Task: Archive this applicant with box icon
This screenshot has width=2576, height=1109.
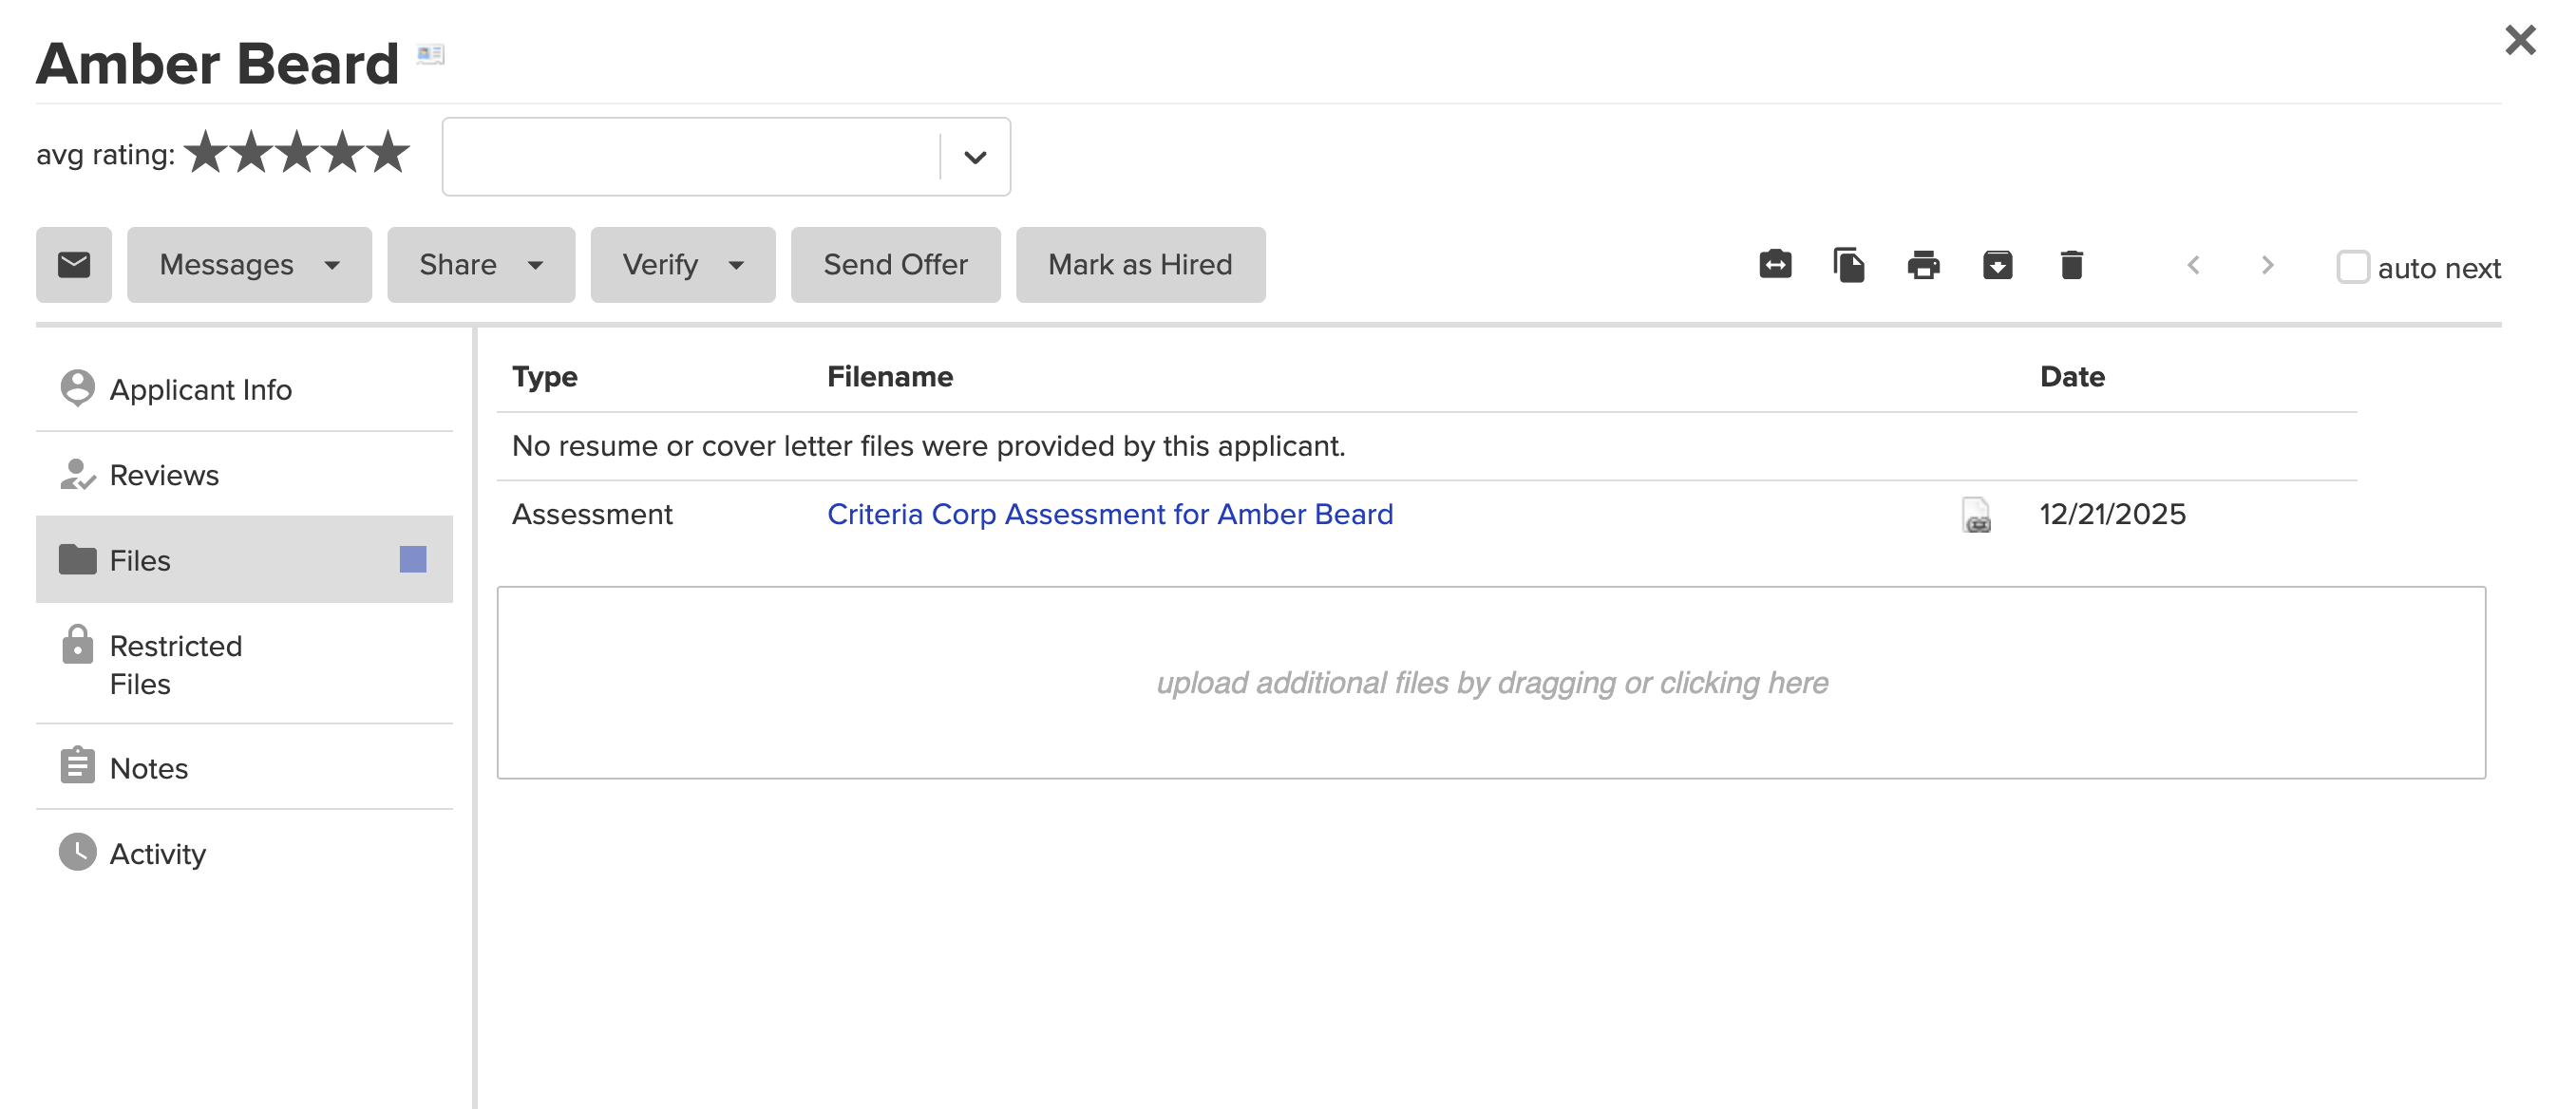Action: point(1997,265)
